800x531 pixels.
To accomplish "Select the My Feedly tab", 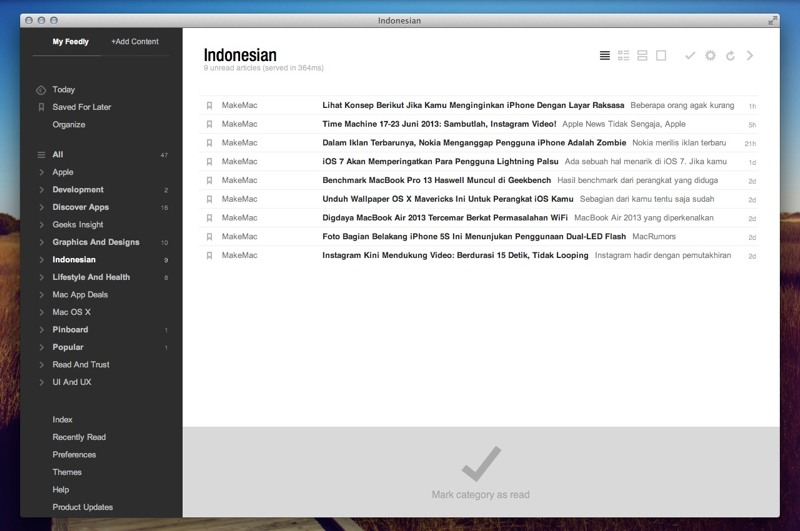I will point(70,42).
